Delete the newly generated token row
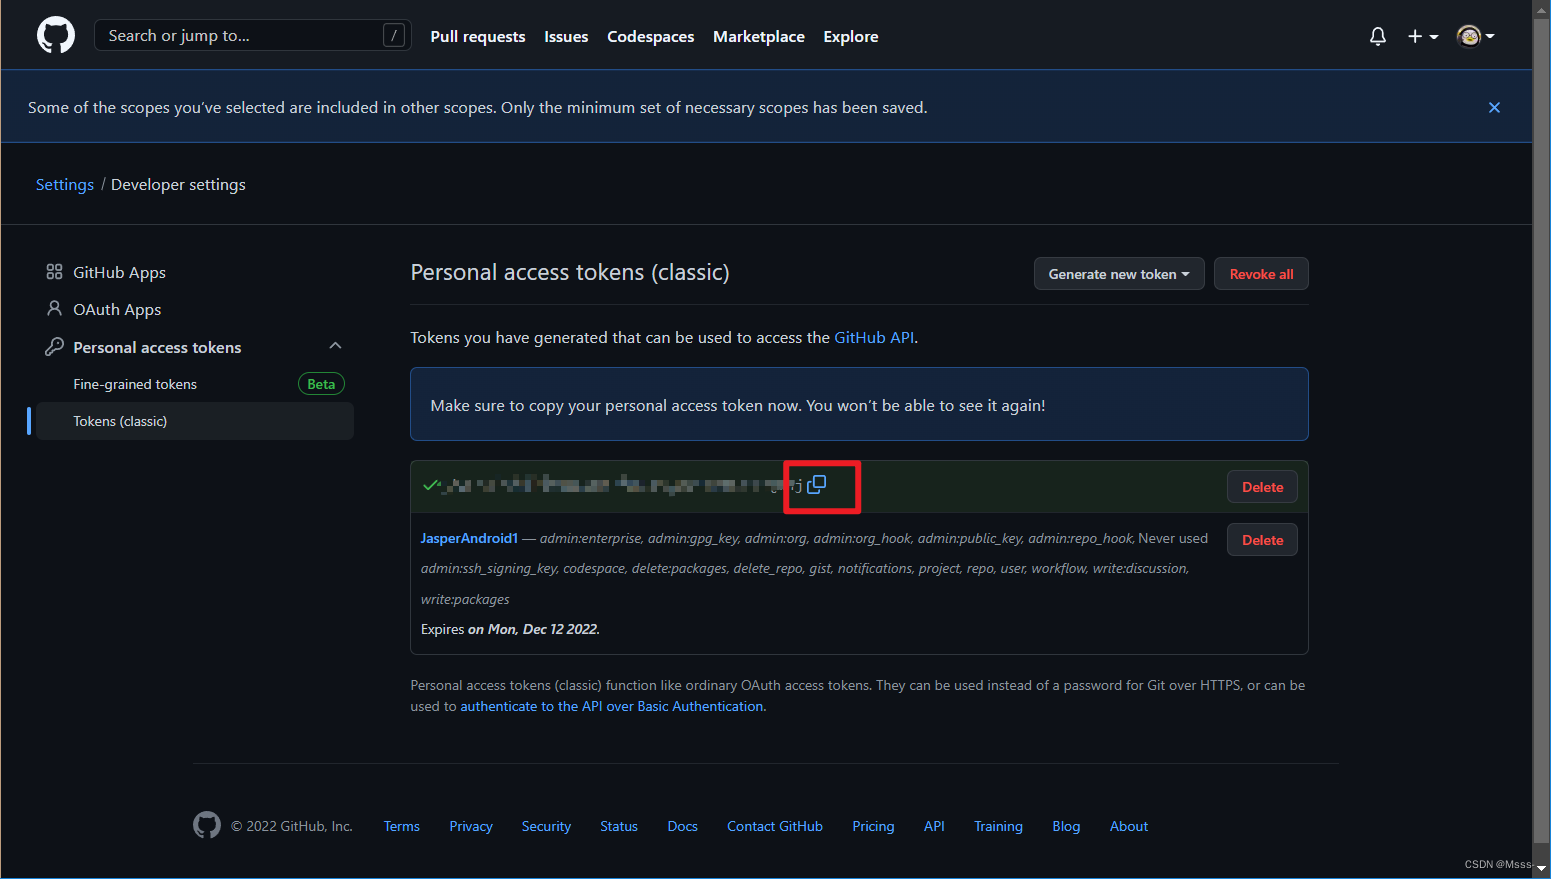This screenshot has width=1551, height=879. (x=1262, y=487)
